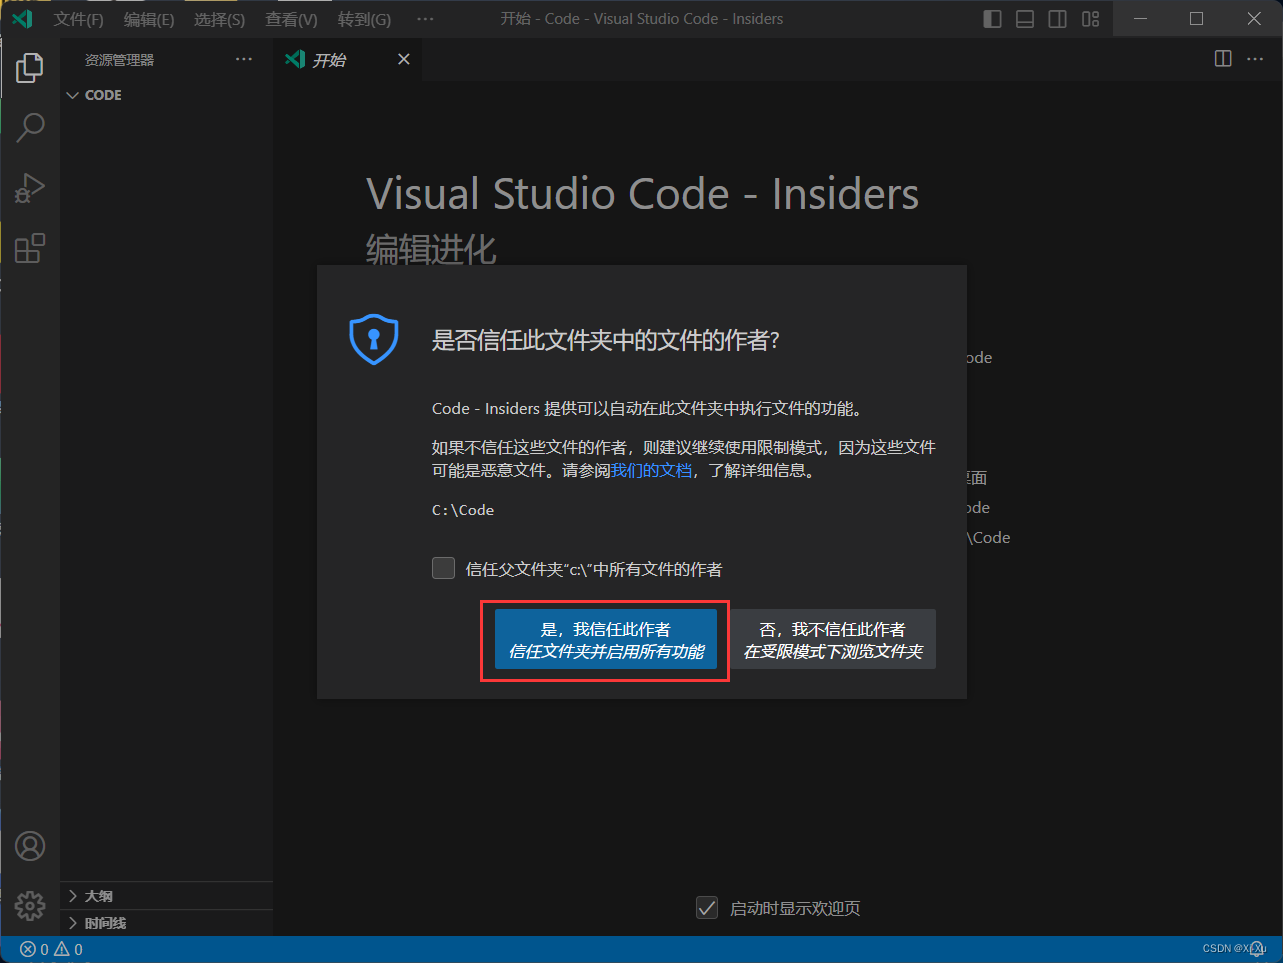1283x963 pixels.
Task: Click 是，我信任此作者 button
Action: (606, 640)
